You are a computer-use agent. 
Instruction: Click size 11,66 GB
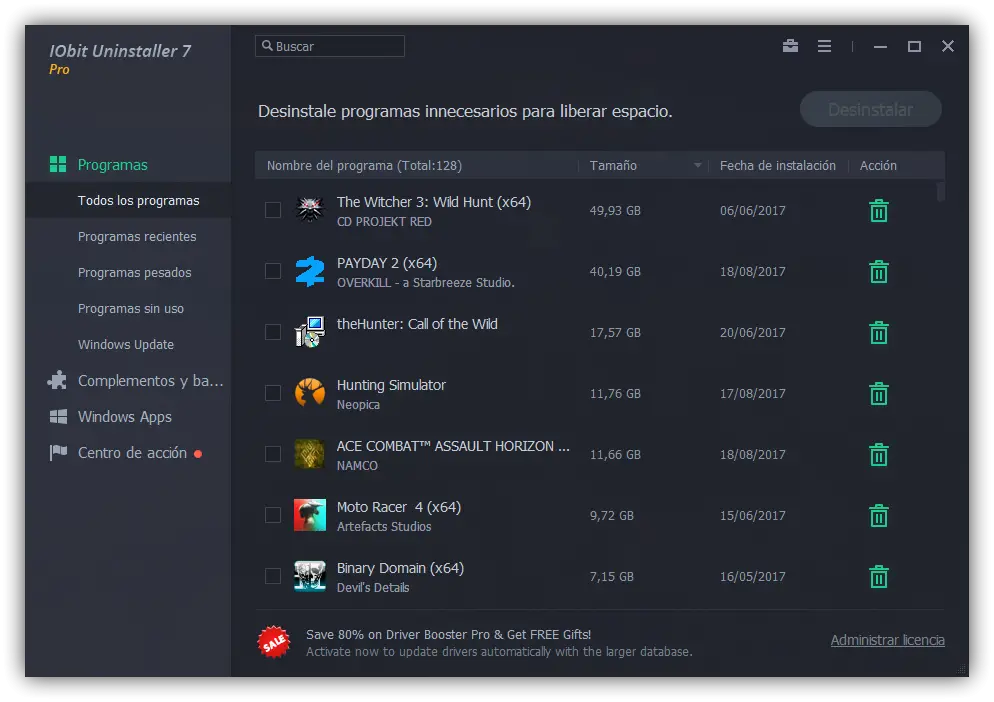click(615, 455)
